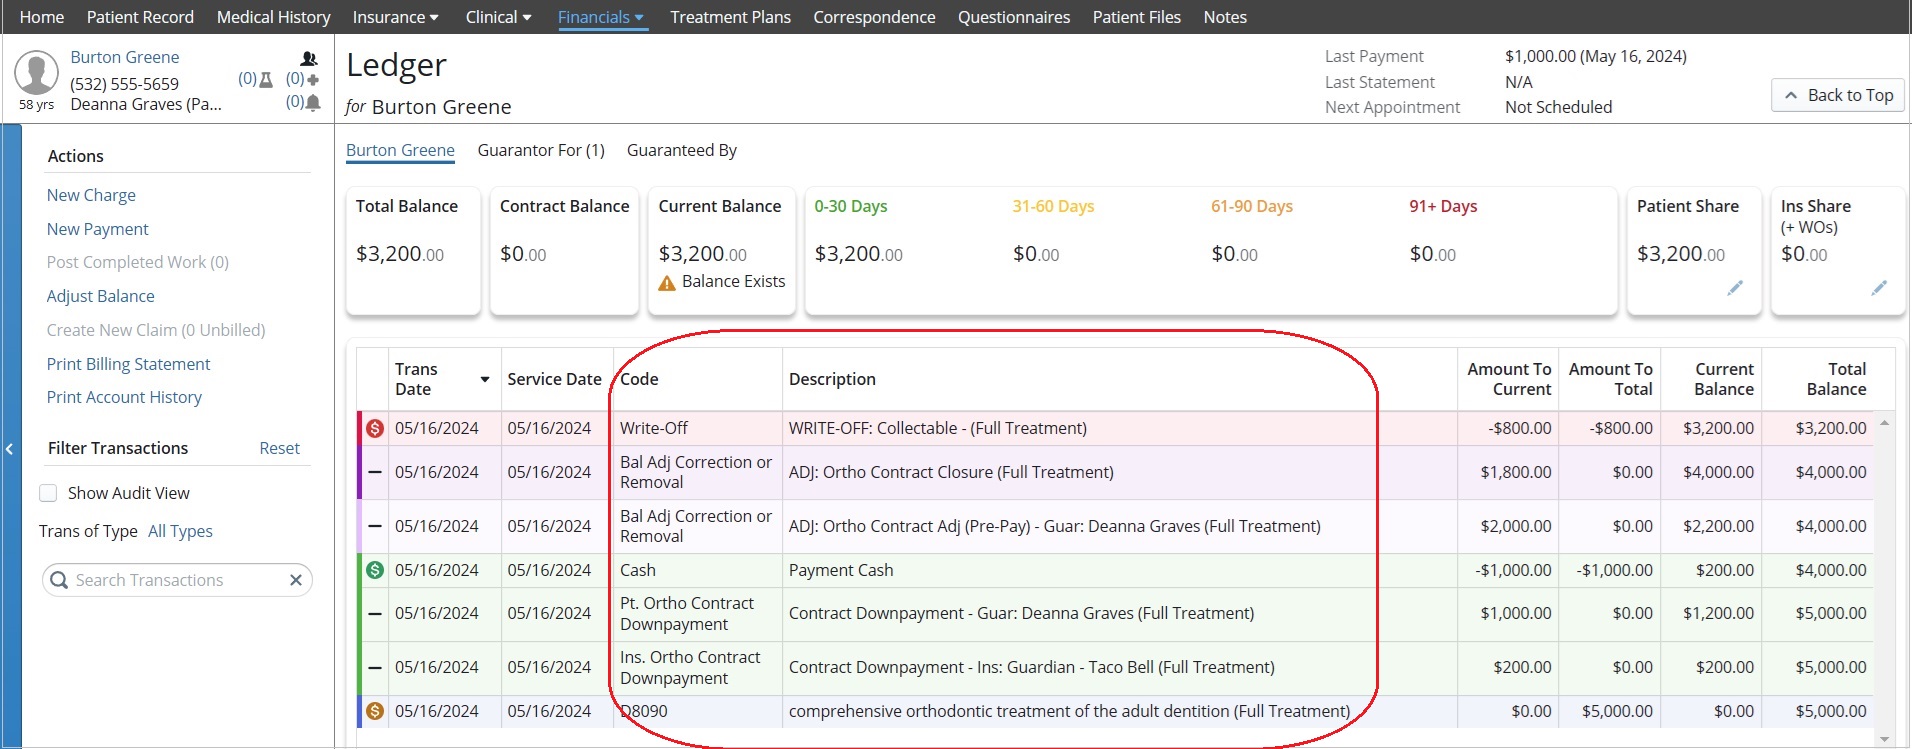
Task: Click the orange D8090 charge row icon
Action: click(x=375, y=711)
